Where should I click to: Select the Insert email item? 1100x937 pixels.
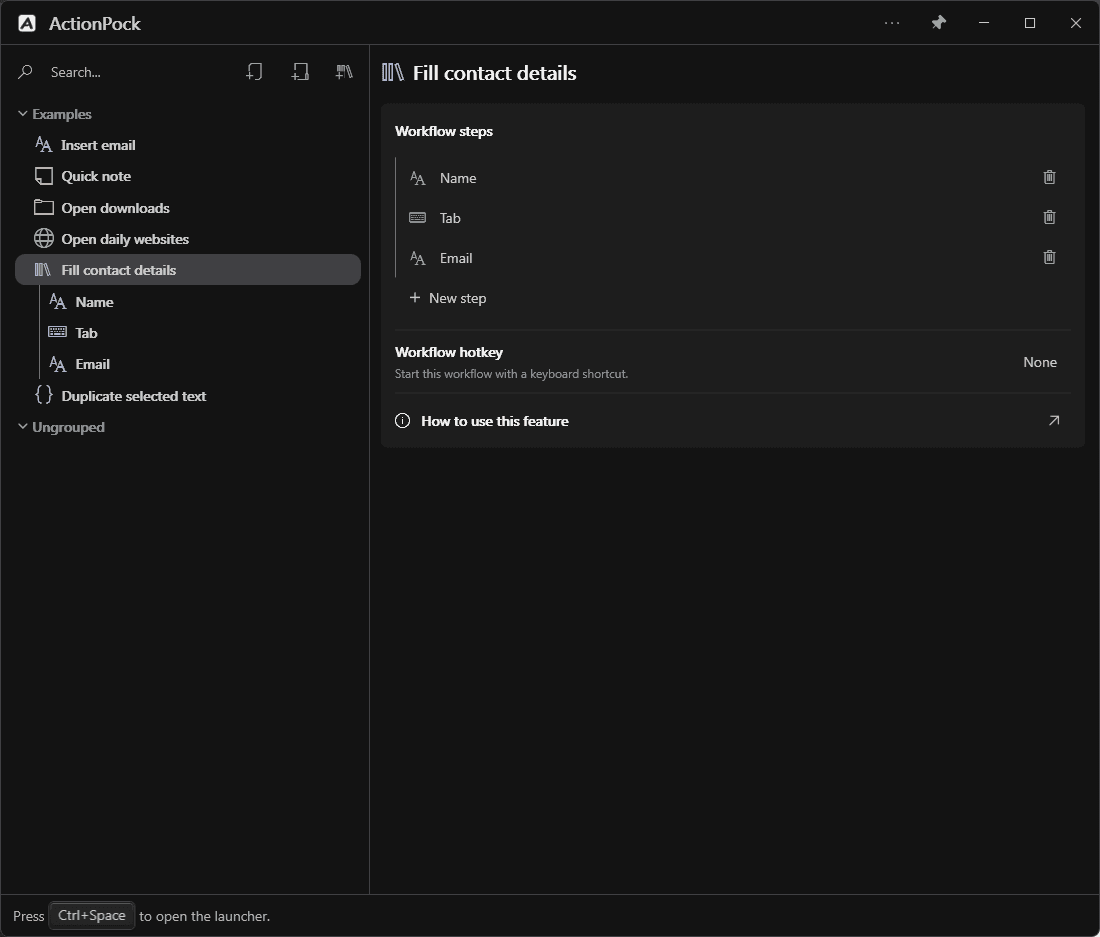[x=188, y=145]
